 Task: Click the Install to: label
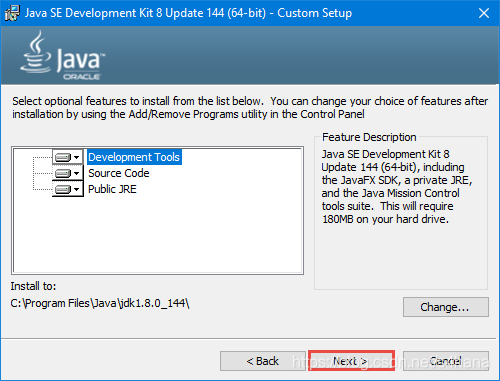(33, 286)
